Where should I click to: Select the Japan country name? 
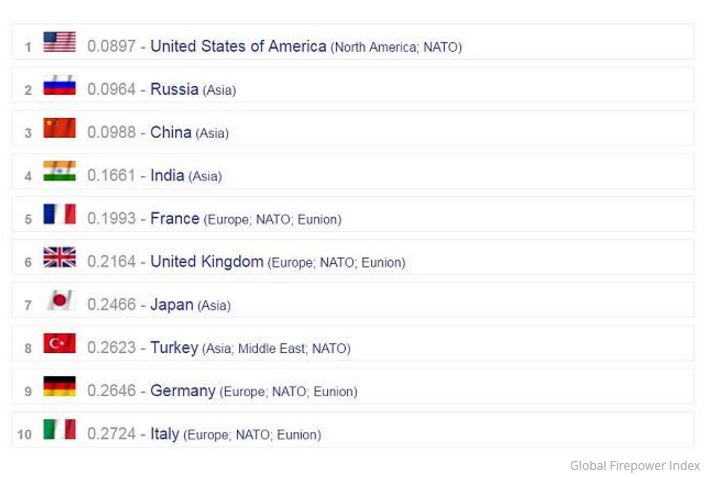tap(172, 305)
